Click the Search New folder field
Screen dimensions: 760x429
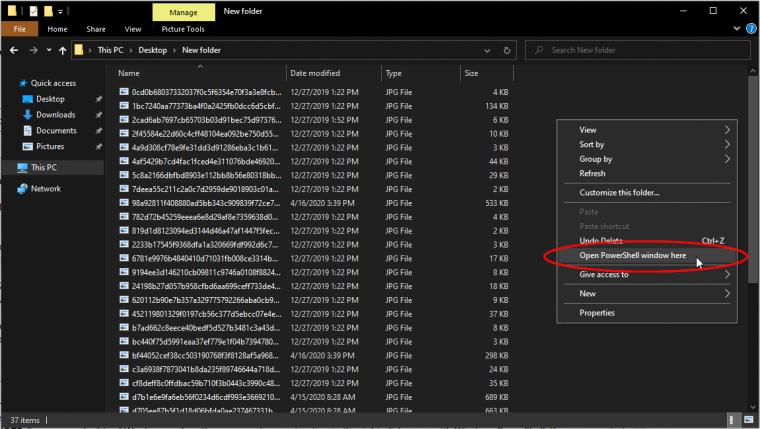click(x=637, y=50)
